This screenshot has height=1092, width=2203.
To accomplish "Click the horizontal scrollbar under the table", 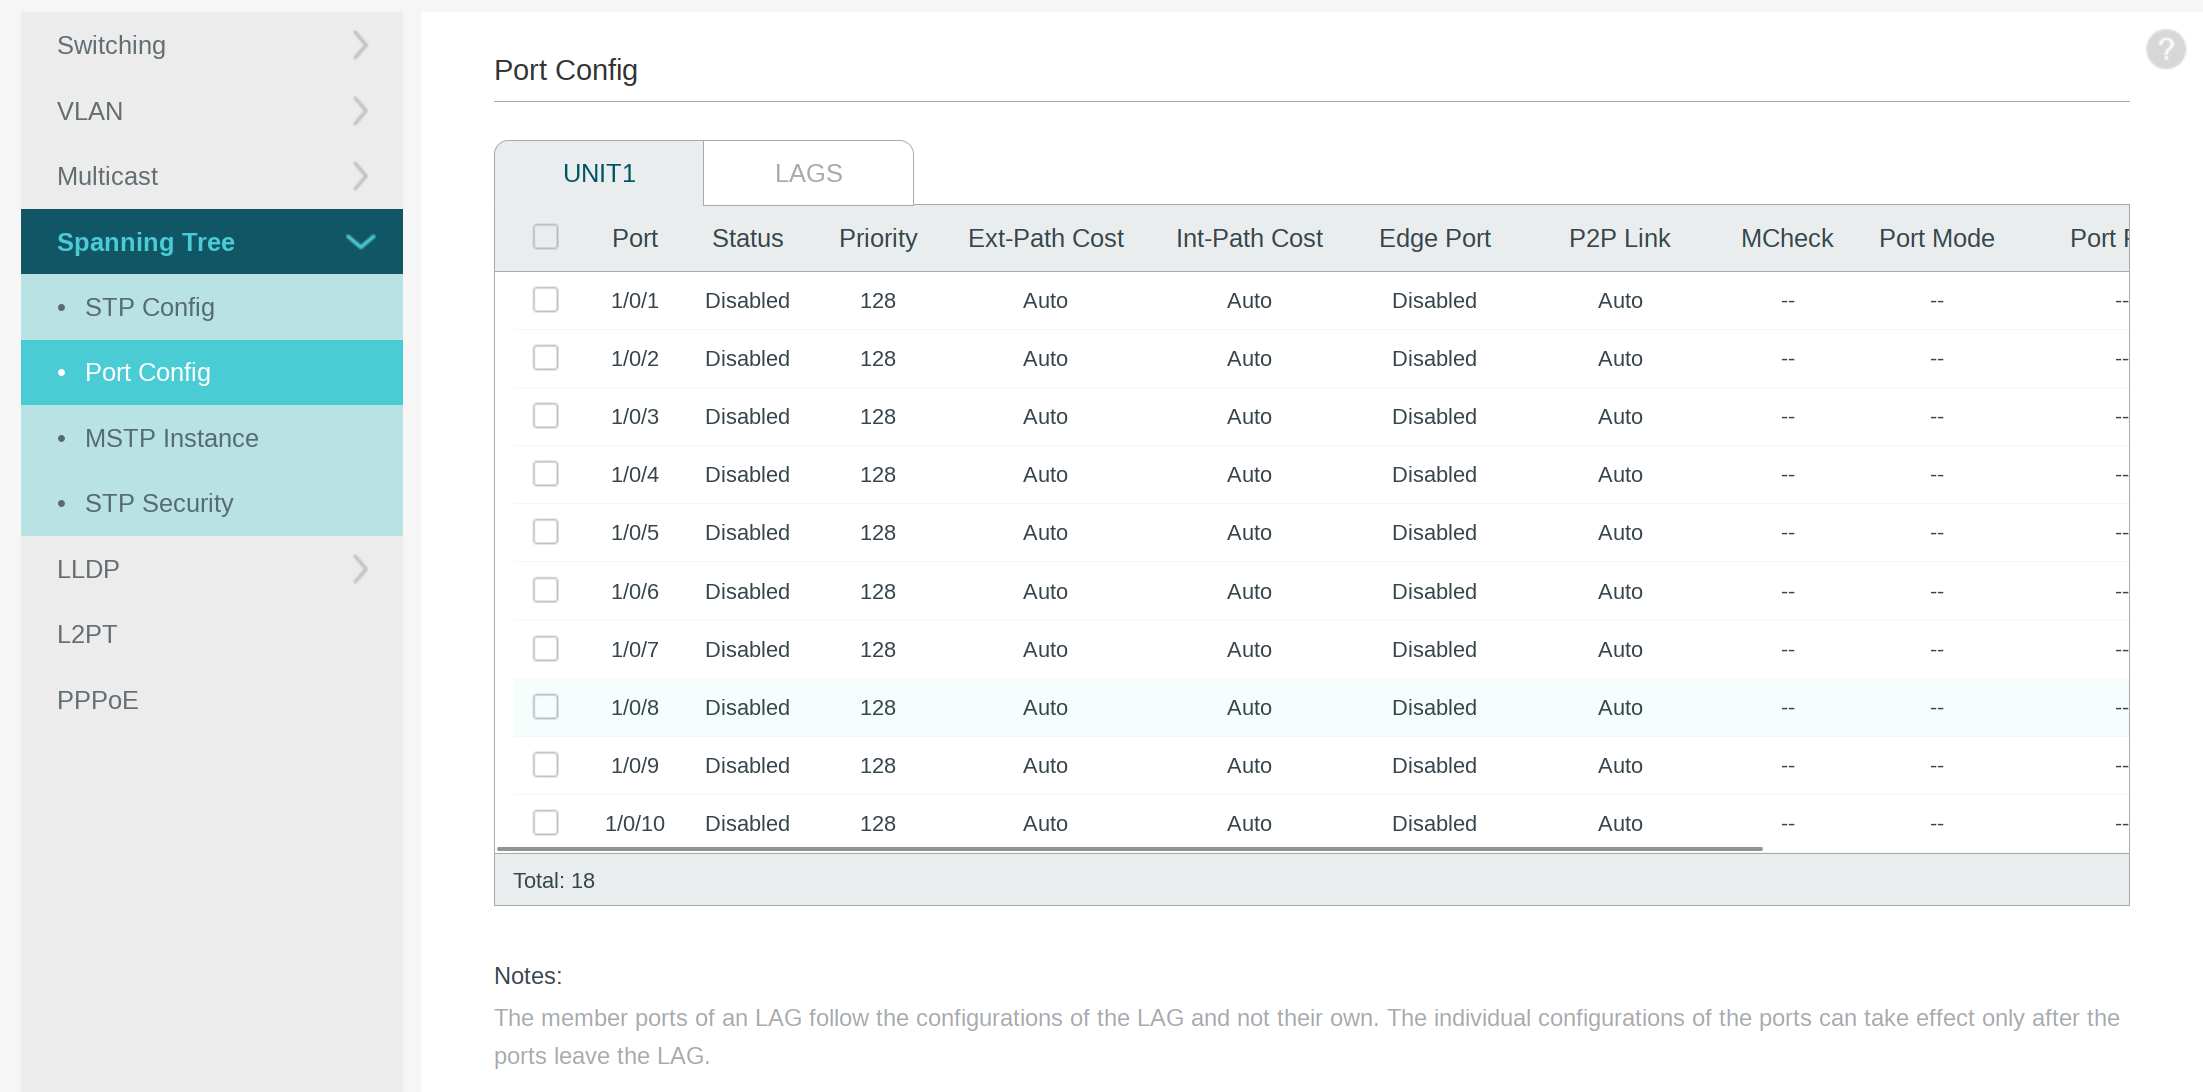I will (x=1129, y=849).
